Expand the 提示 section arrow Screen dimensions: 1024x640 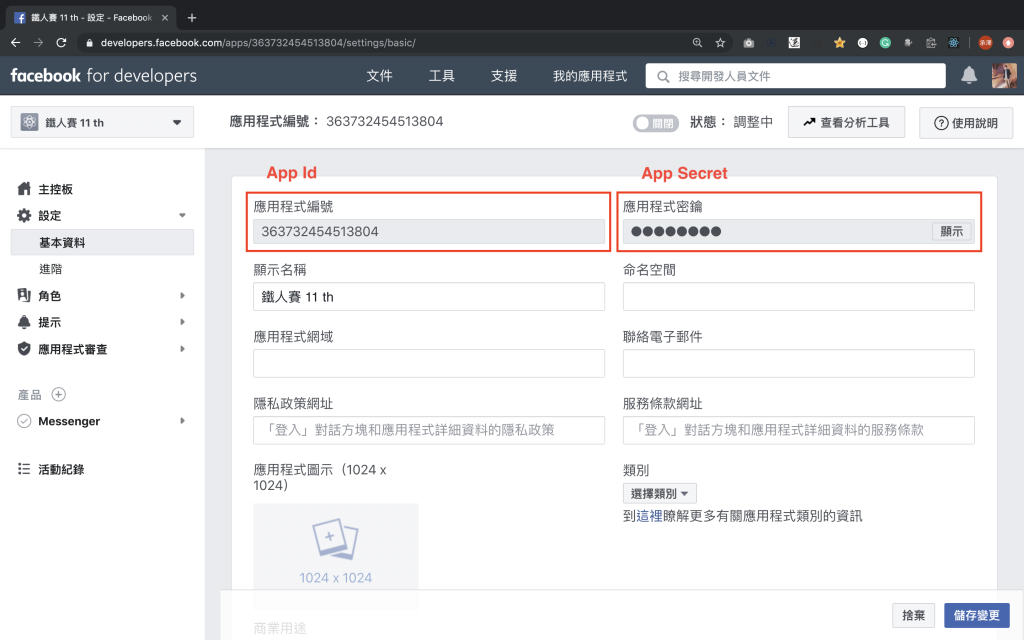pos(182,321)
